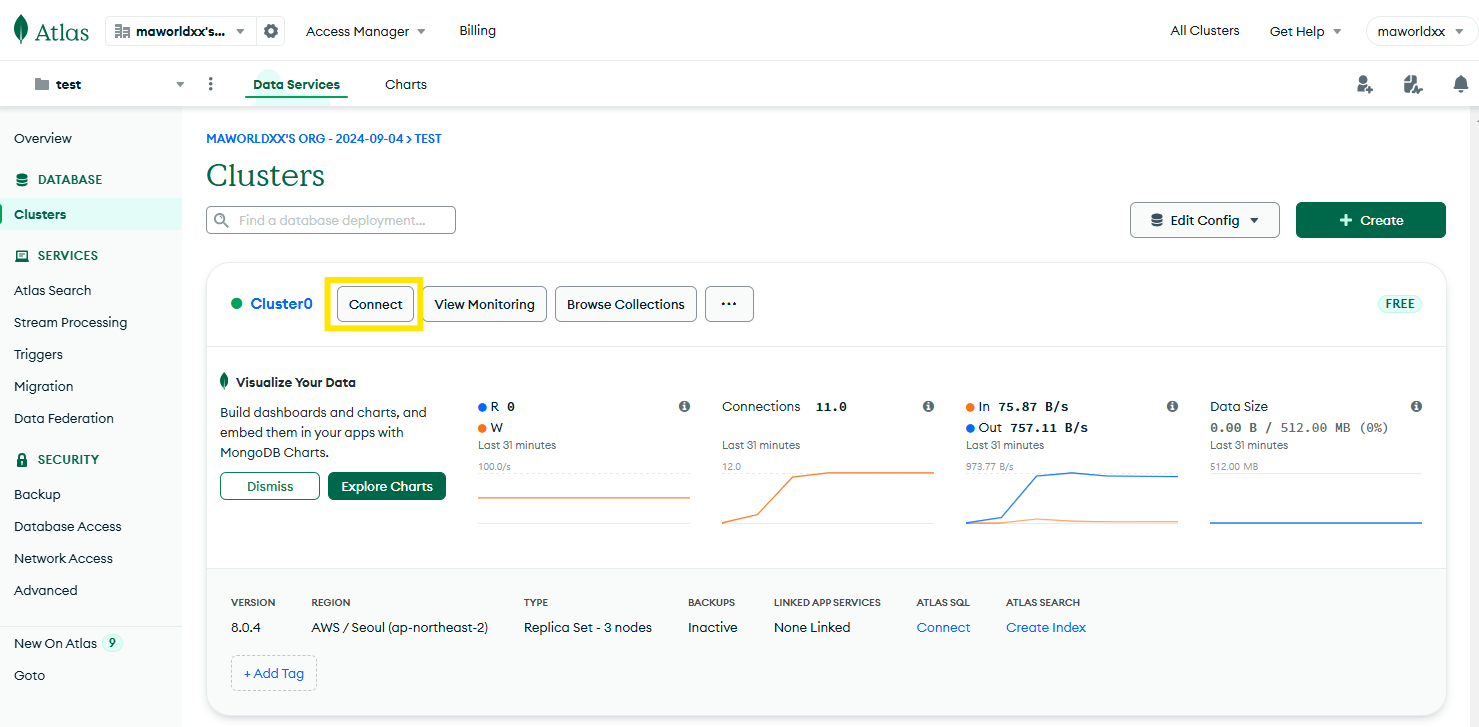Focus the Find a database deployment field
This screenshot has width=1479, height=727.
pyautogui.click(x=331, y=220)
